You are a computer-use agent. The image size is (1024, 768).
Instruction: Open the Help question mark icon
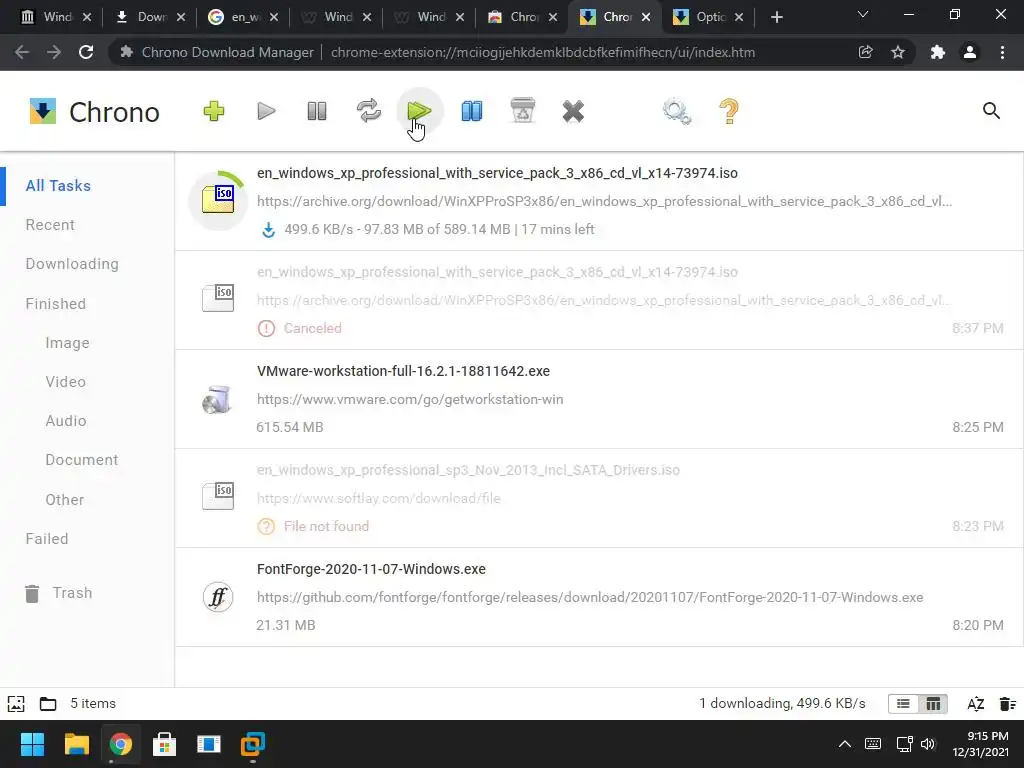(x=729, y=111)
